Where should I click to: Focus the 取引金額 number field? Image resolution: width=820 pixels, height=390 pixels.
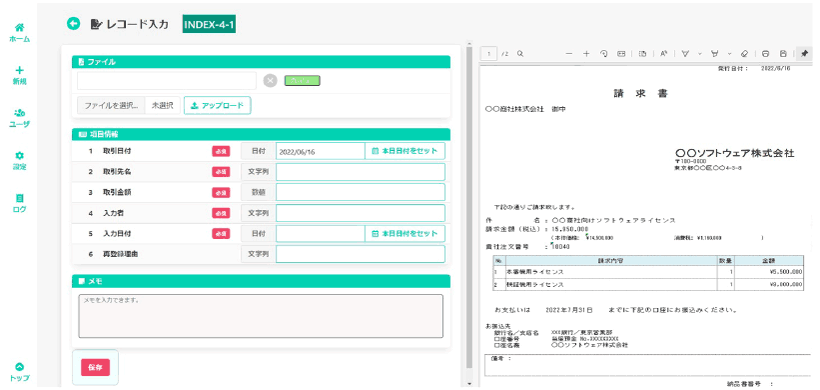(360, 192)
